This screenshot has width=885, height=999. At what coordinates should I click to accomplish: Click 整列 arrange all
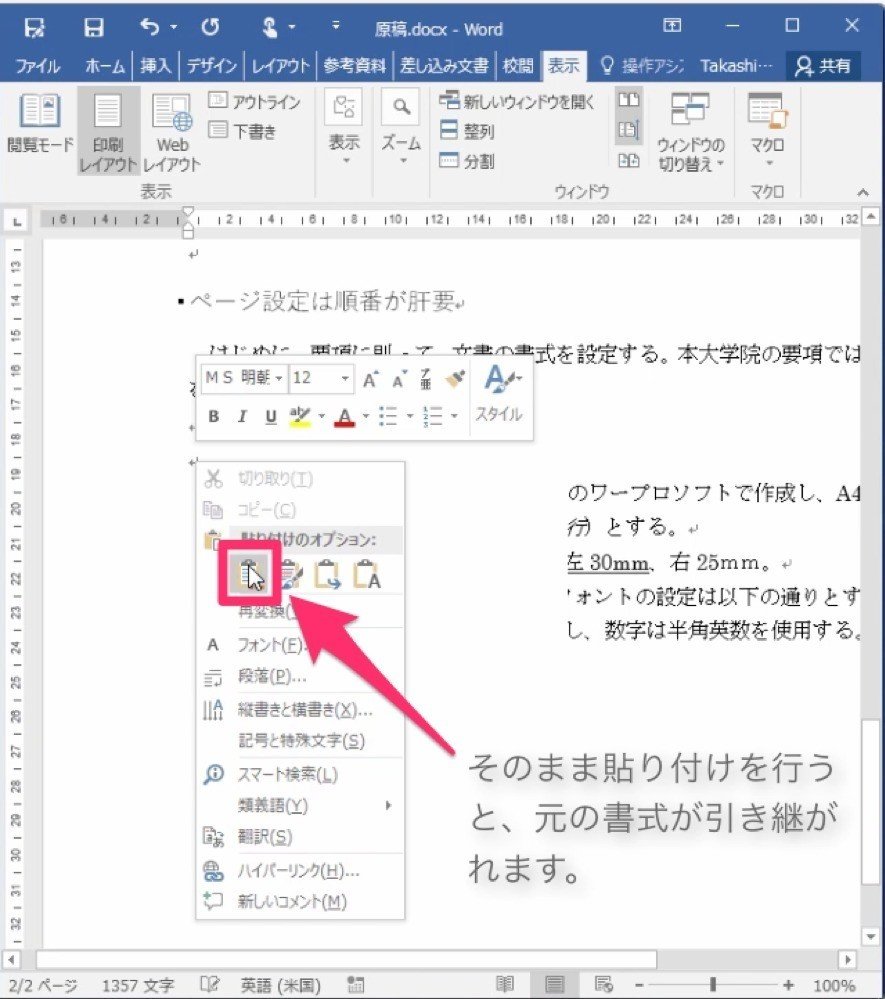(467, 131)
